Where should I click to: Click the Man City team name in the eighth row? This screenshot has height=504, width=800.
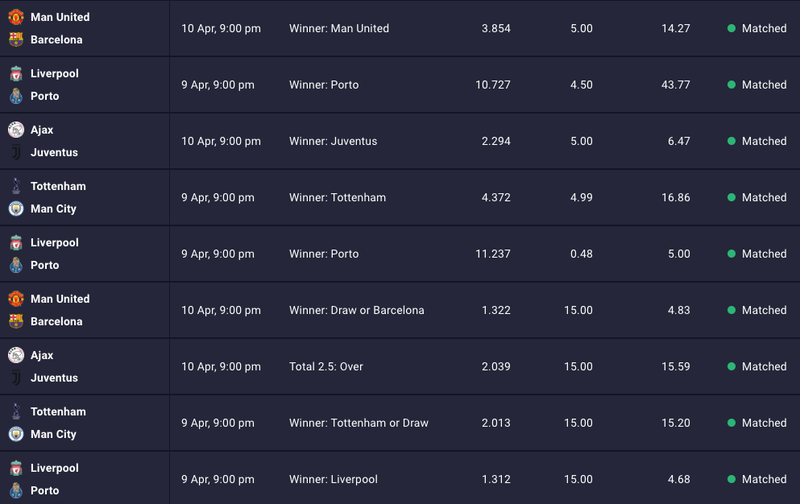[x=53, y=434]
